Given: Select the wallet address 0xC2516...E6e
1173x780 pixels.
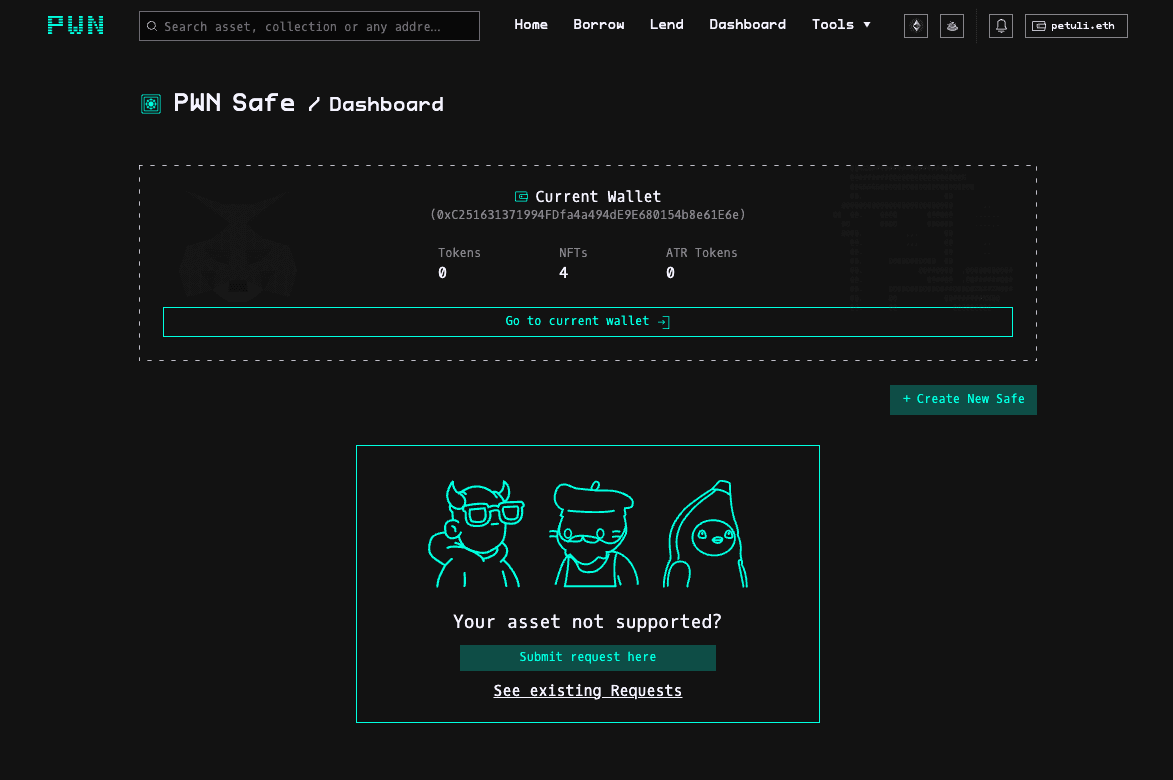Looking at the screenshot, I should [588, 215].
